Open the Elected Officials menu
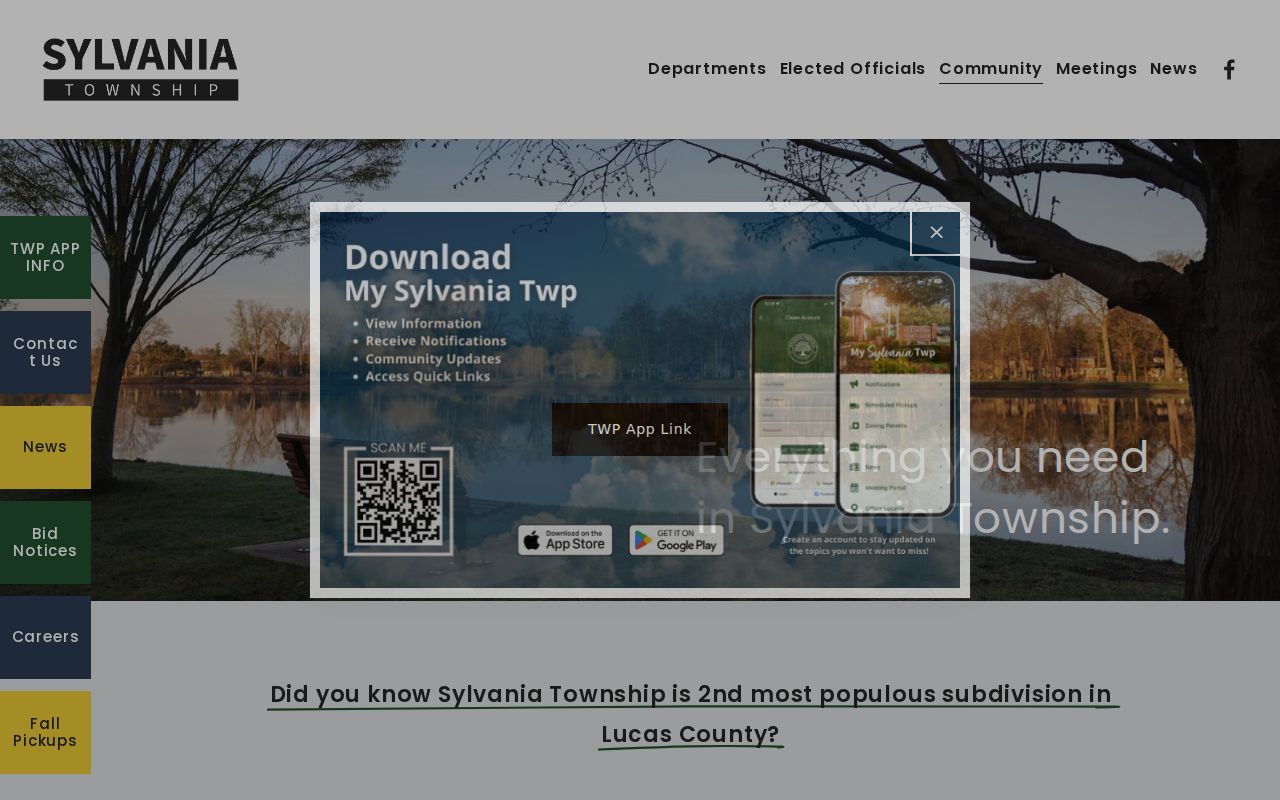The width and height of the screenshot is (1280, 800). coord(853,69)
